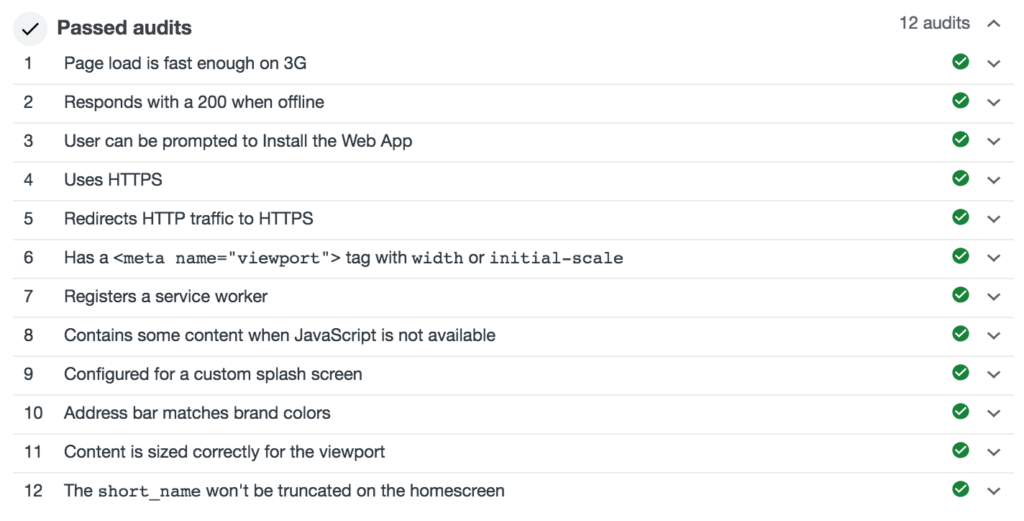This screenshot has height=521, width=1024.
Task: Expand JavaScript not available audit chevron
Action: [993, 335]
